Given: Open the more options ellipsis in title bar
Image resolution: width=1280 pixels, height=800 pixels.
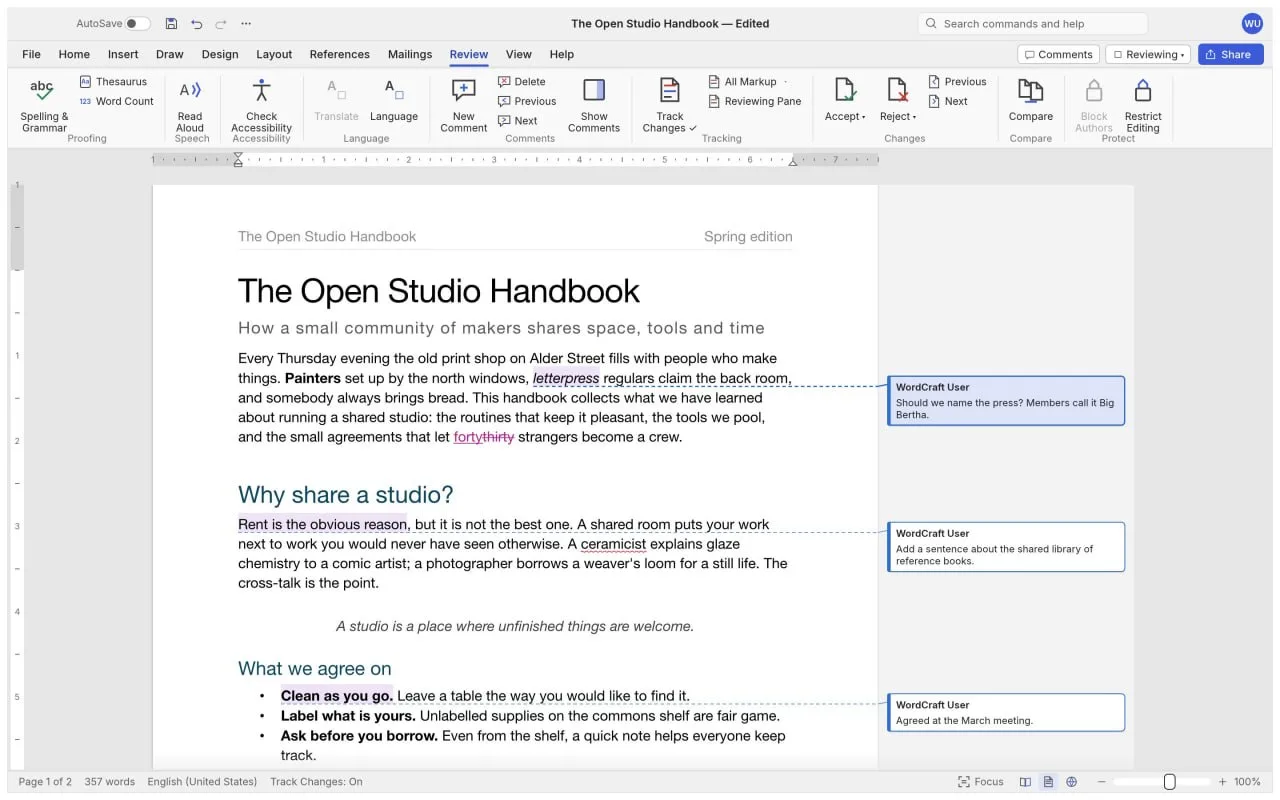Looking at the screenshot, I should coord(246,24).
